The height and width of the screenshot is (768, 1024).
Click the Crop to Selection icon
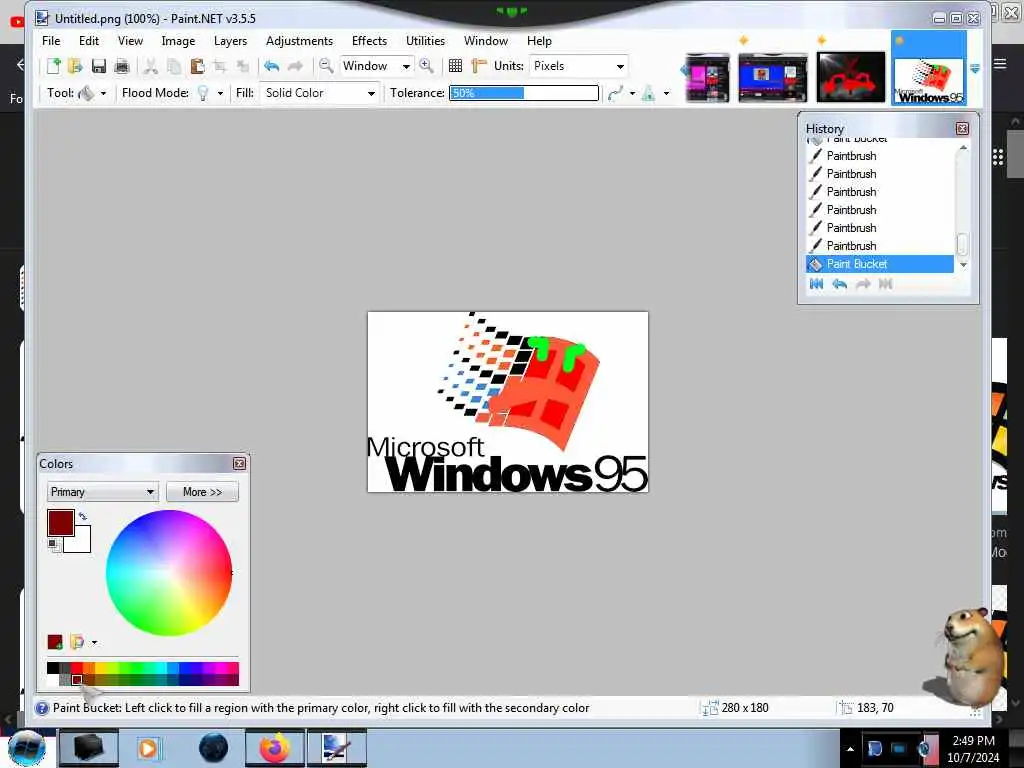[220, 66]
